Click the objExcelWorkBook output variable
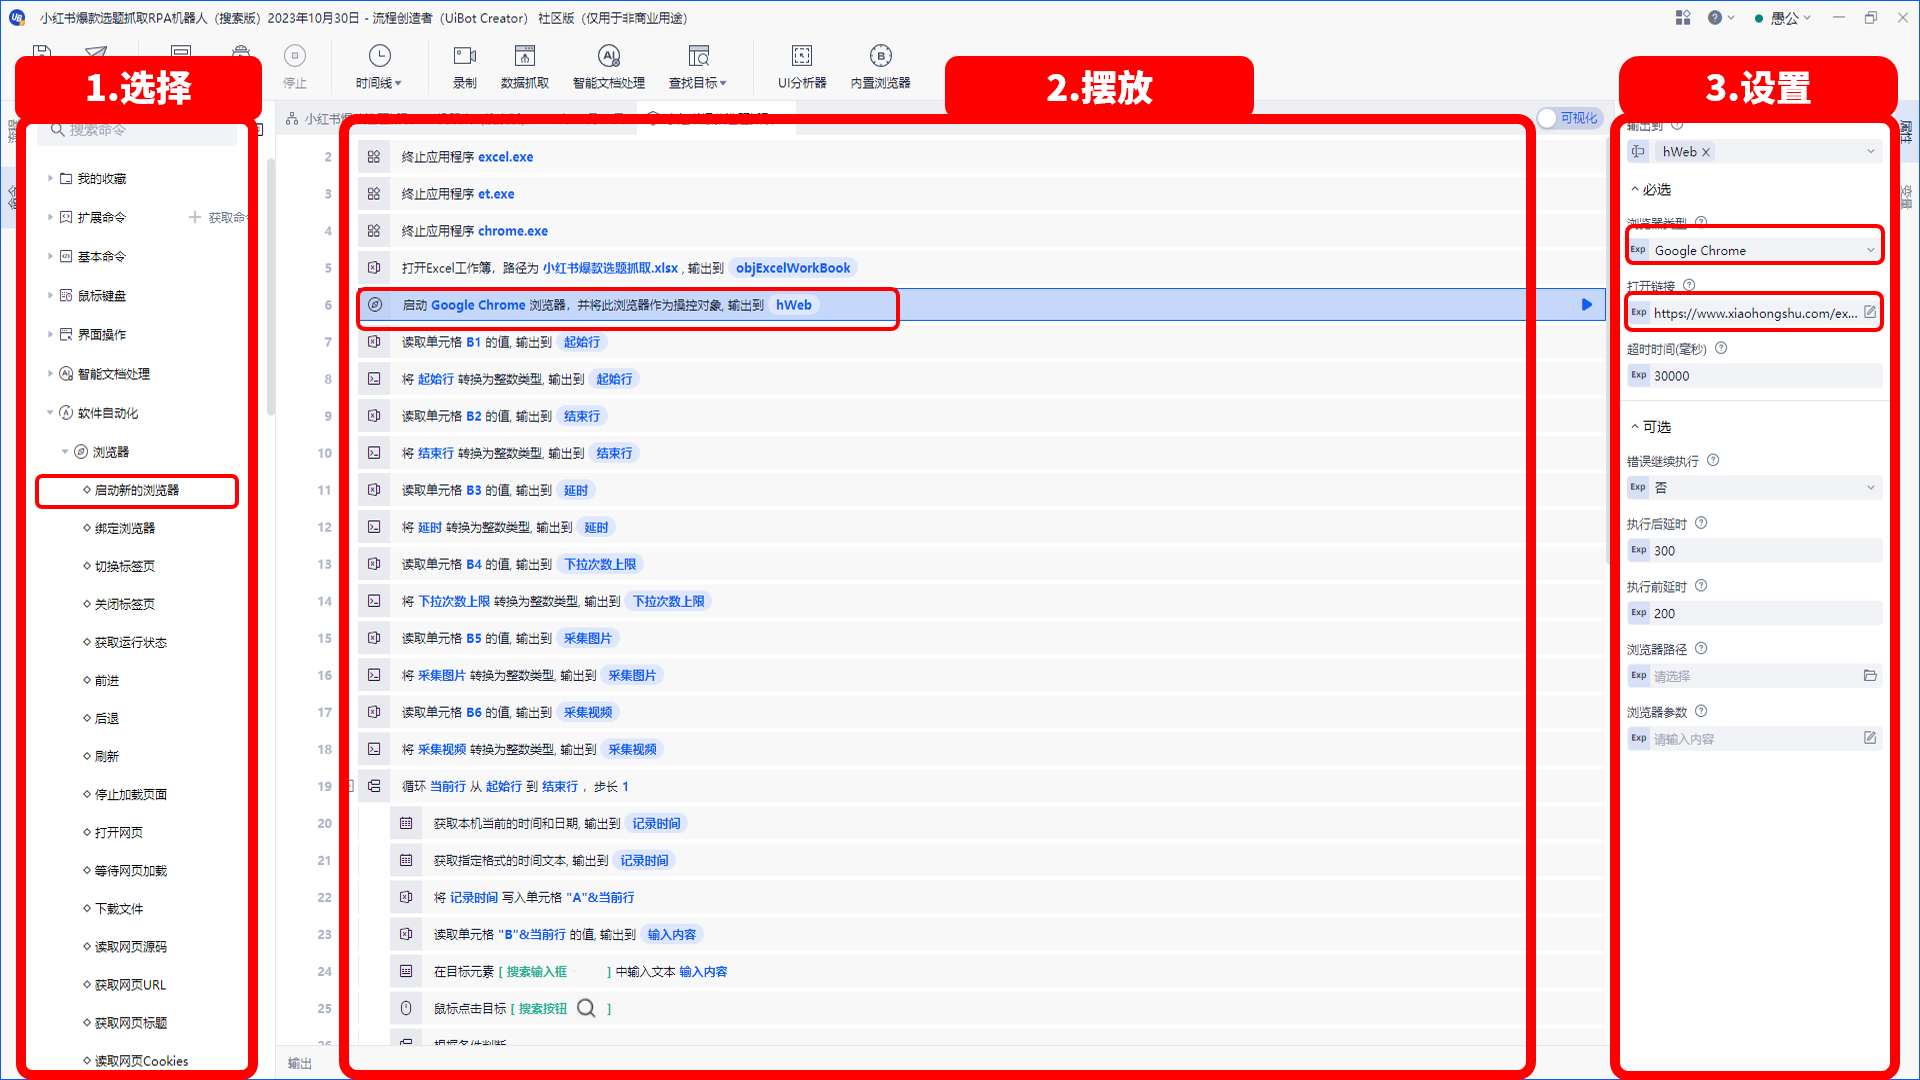The height and width of the screenshot is (1080, 1920). coord(793,268)
